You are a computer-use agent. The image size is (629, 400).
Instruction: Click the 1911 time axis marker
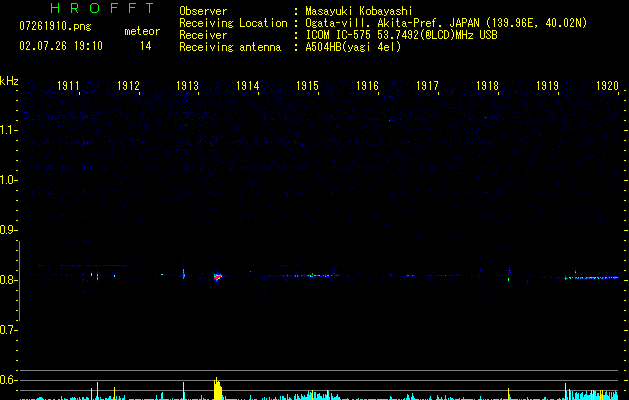click(x=68, y=86)
